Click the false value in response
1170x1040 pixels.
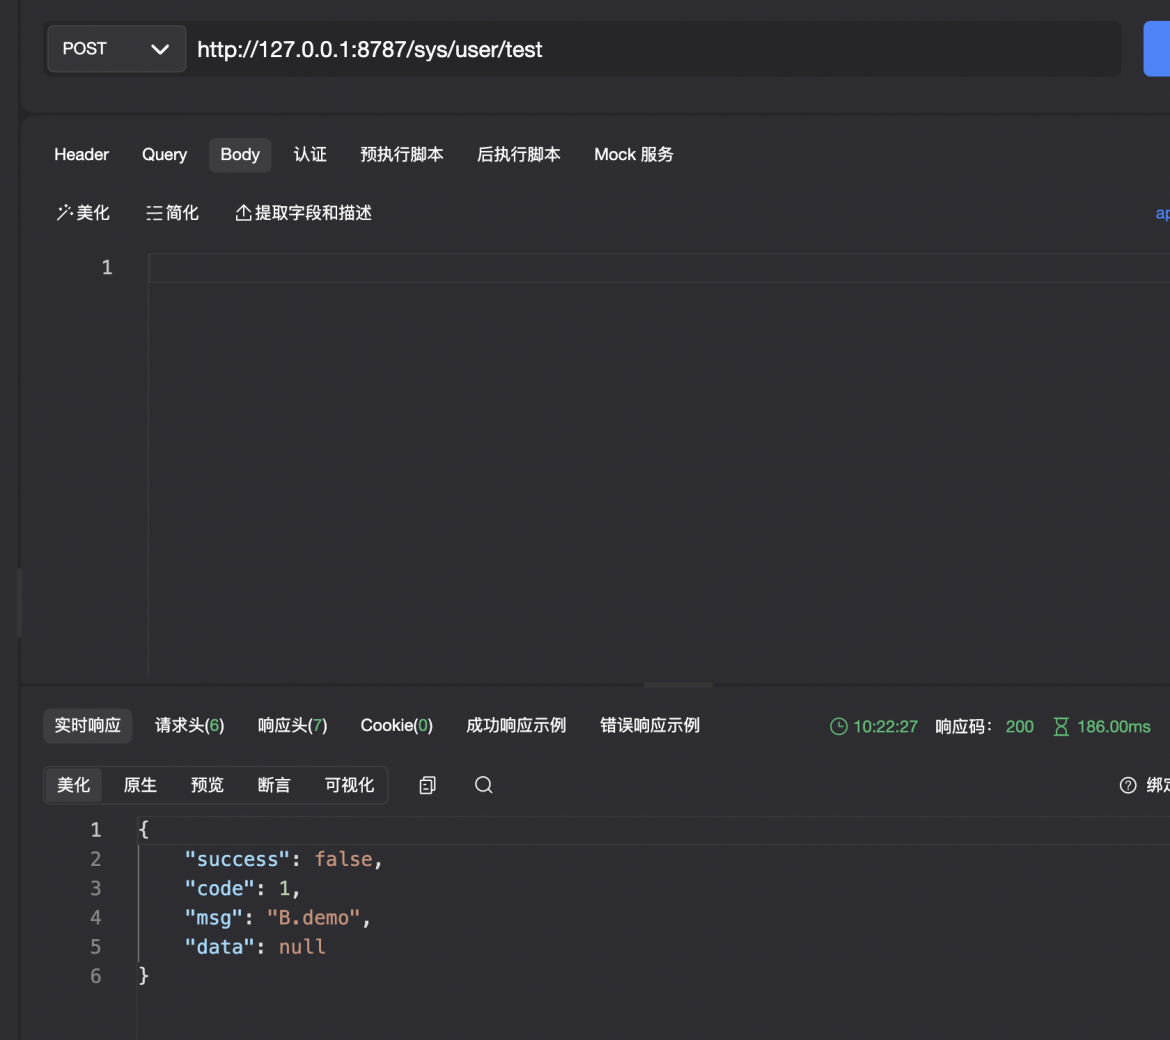(x=343, y=859)
